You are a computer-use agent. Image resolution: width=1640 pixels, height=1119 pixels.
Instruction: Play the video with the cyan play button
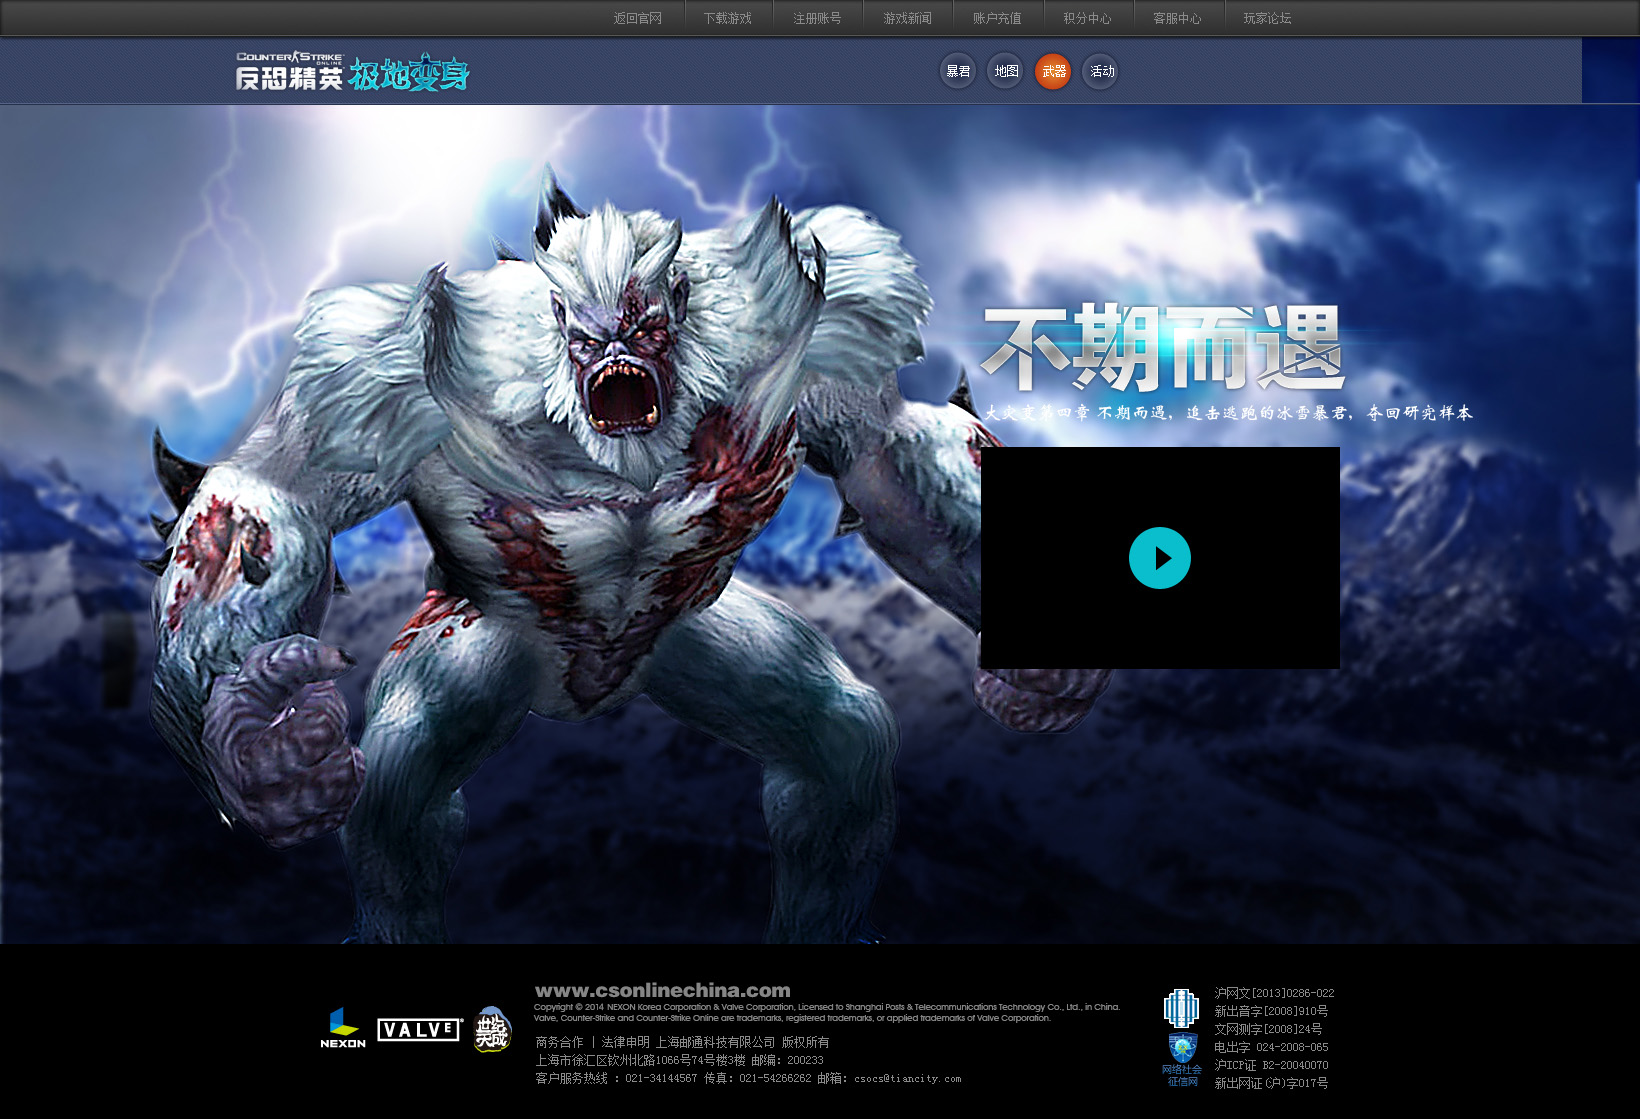(1159, 558)
